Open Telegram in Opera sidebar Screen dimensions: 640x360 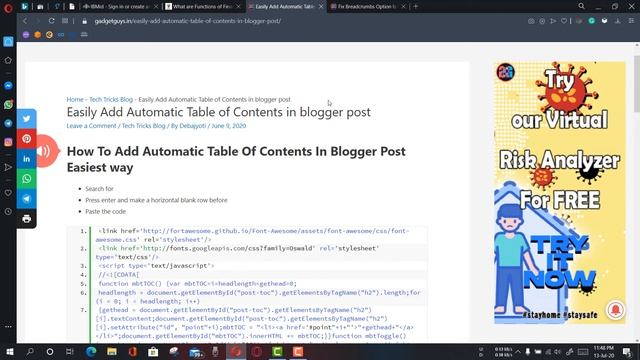tap(8, 123)
